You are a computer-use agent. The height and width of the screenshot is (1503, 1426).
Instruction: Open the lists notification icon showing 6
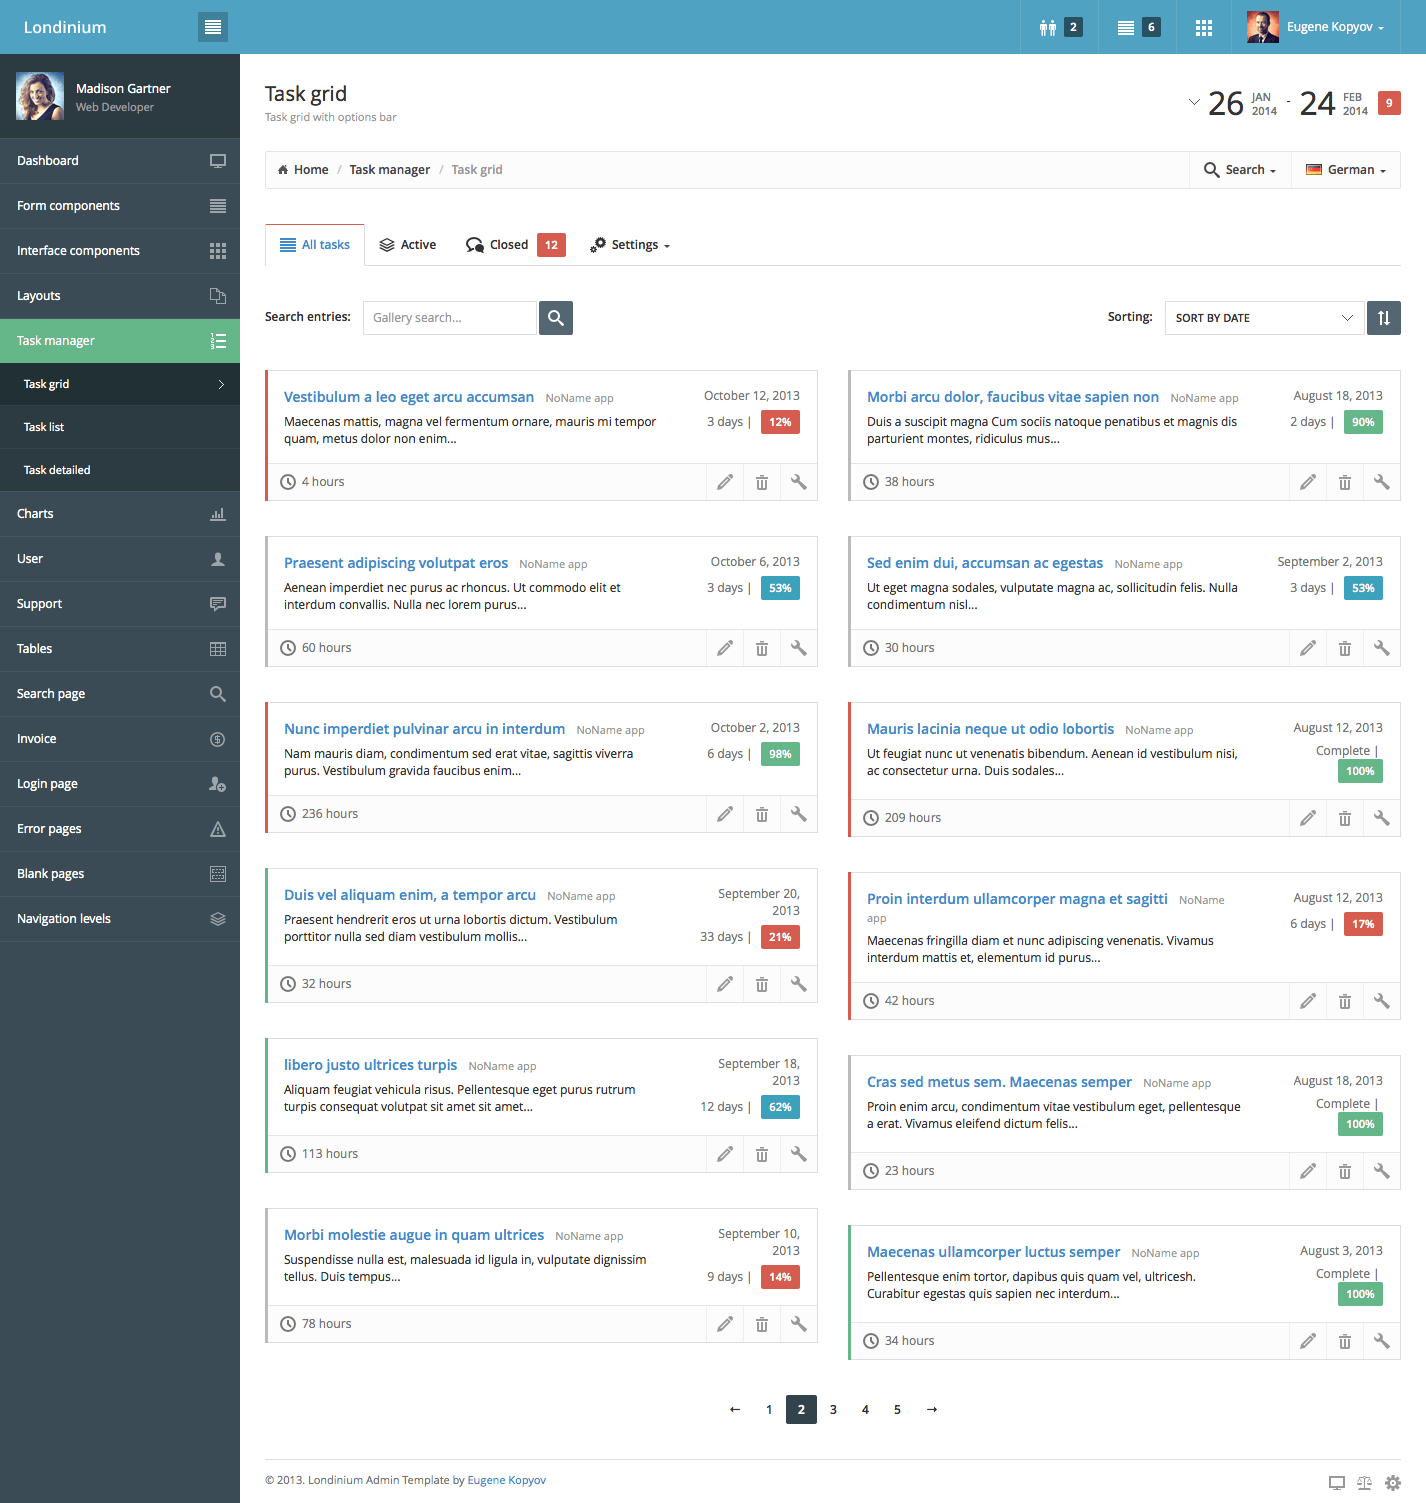[1137, 27]
